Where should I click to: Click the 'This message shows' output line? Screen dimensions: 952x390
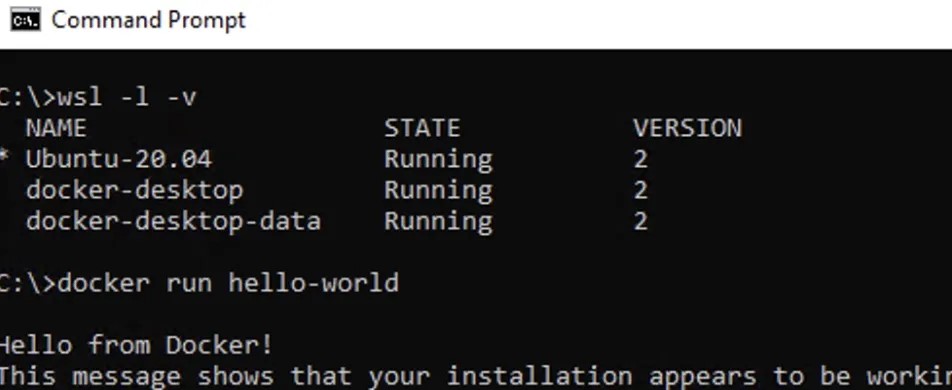pyautogui.click(x=476, y=376)
